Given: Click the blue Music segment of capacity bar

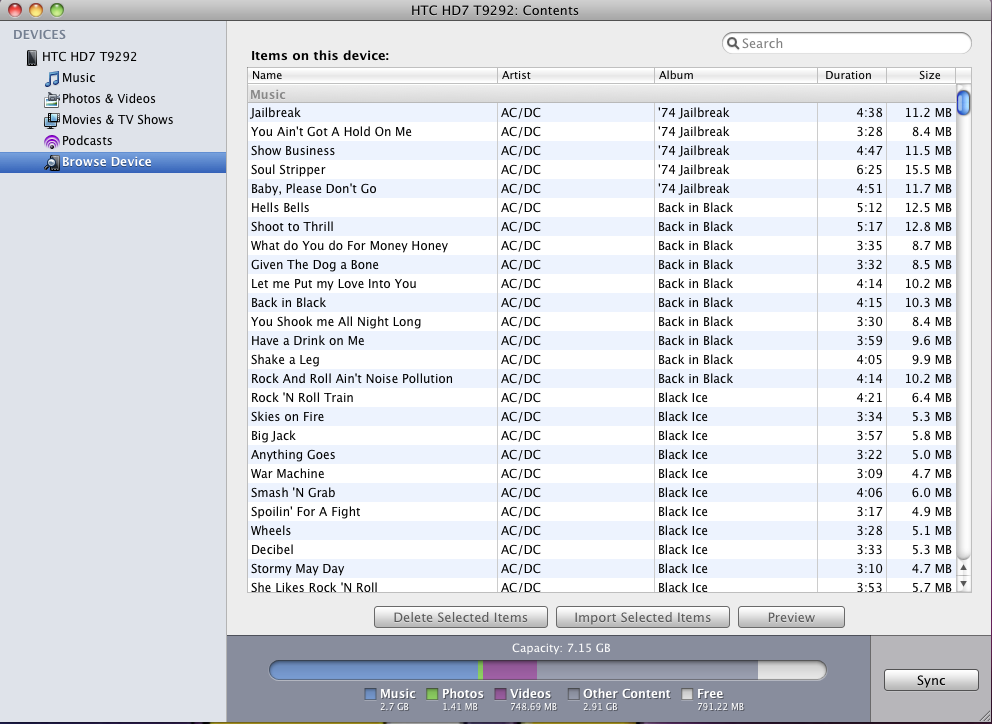Looking at the screenshot, I should click(x=374, y=670).
